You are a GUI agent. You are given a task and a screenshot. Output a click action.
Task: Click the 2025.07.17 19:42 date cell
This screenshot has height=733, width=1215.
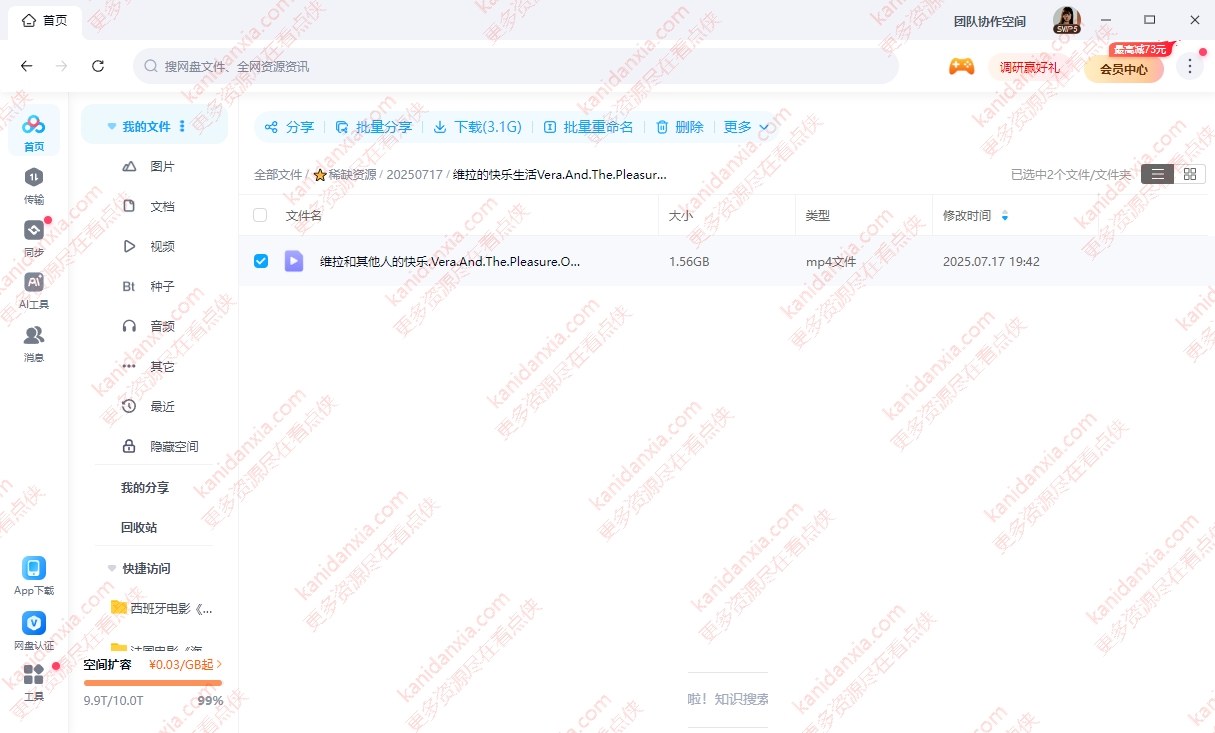click(991, 261)
